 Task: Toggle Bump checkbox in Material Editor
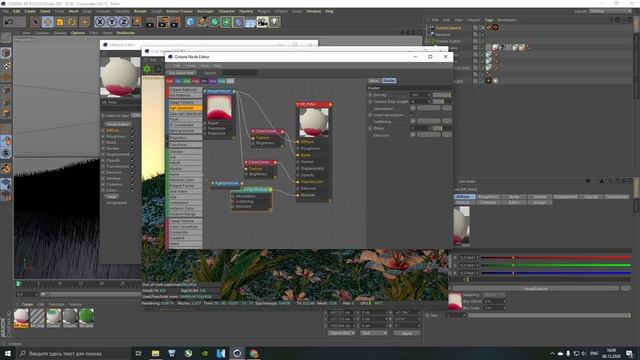coord(133,142)
